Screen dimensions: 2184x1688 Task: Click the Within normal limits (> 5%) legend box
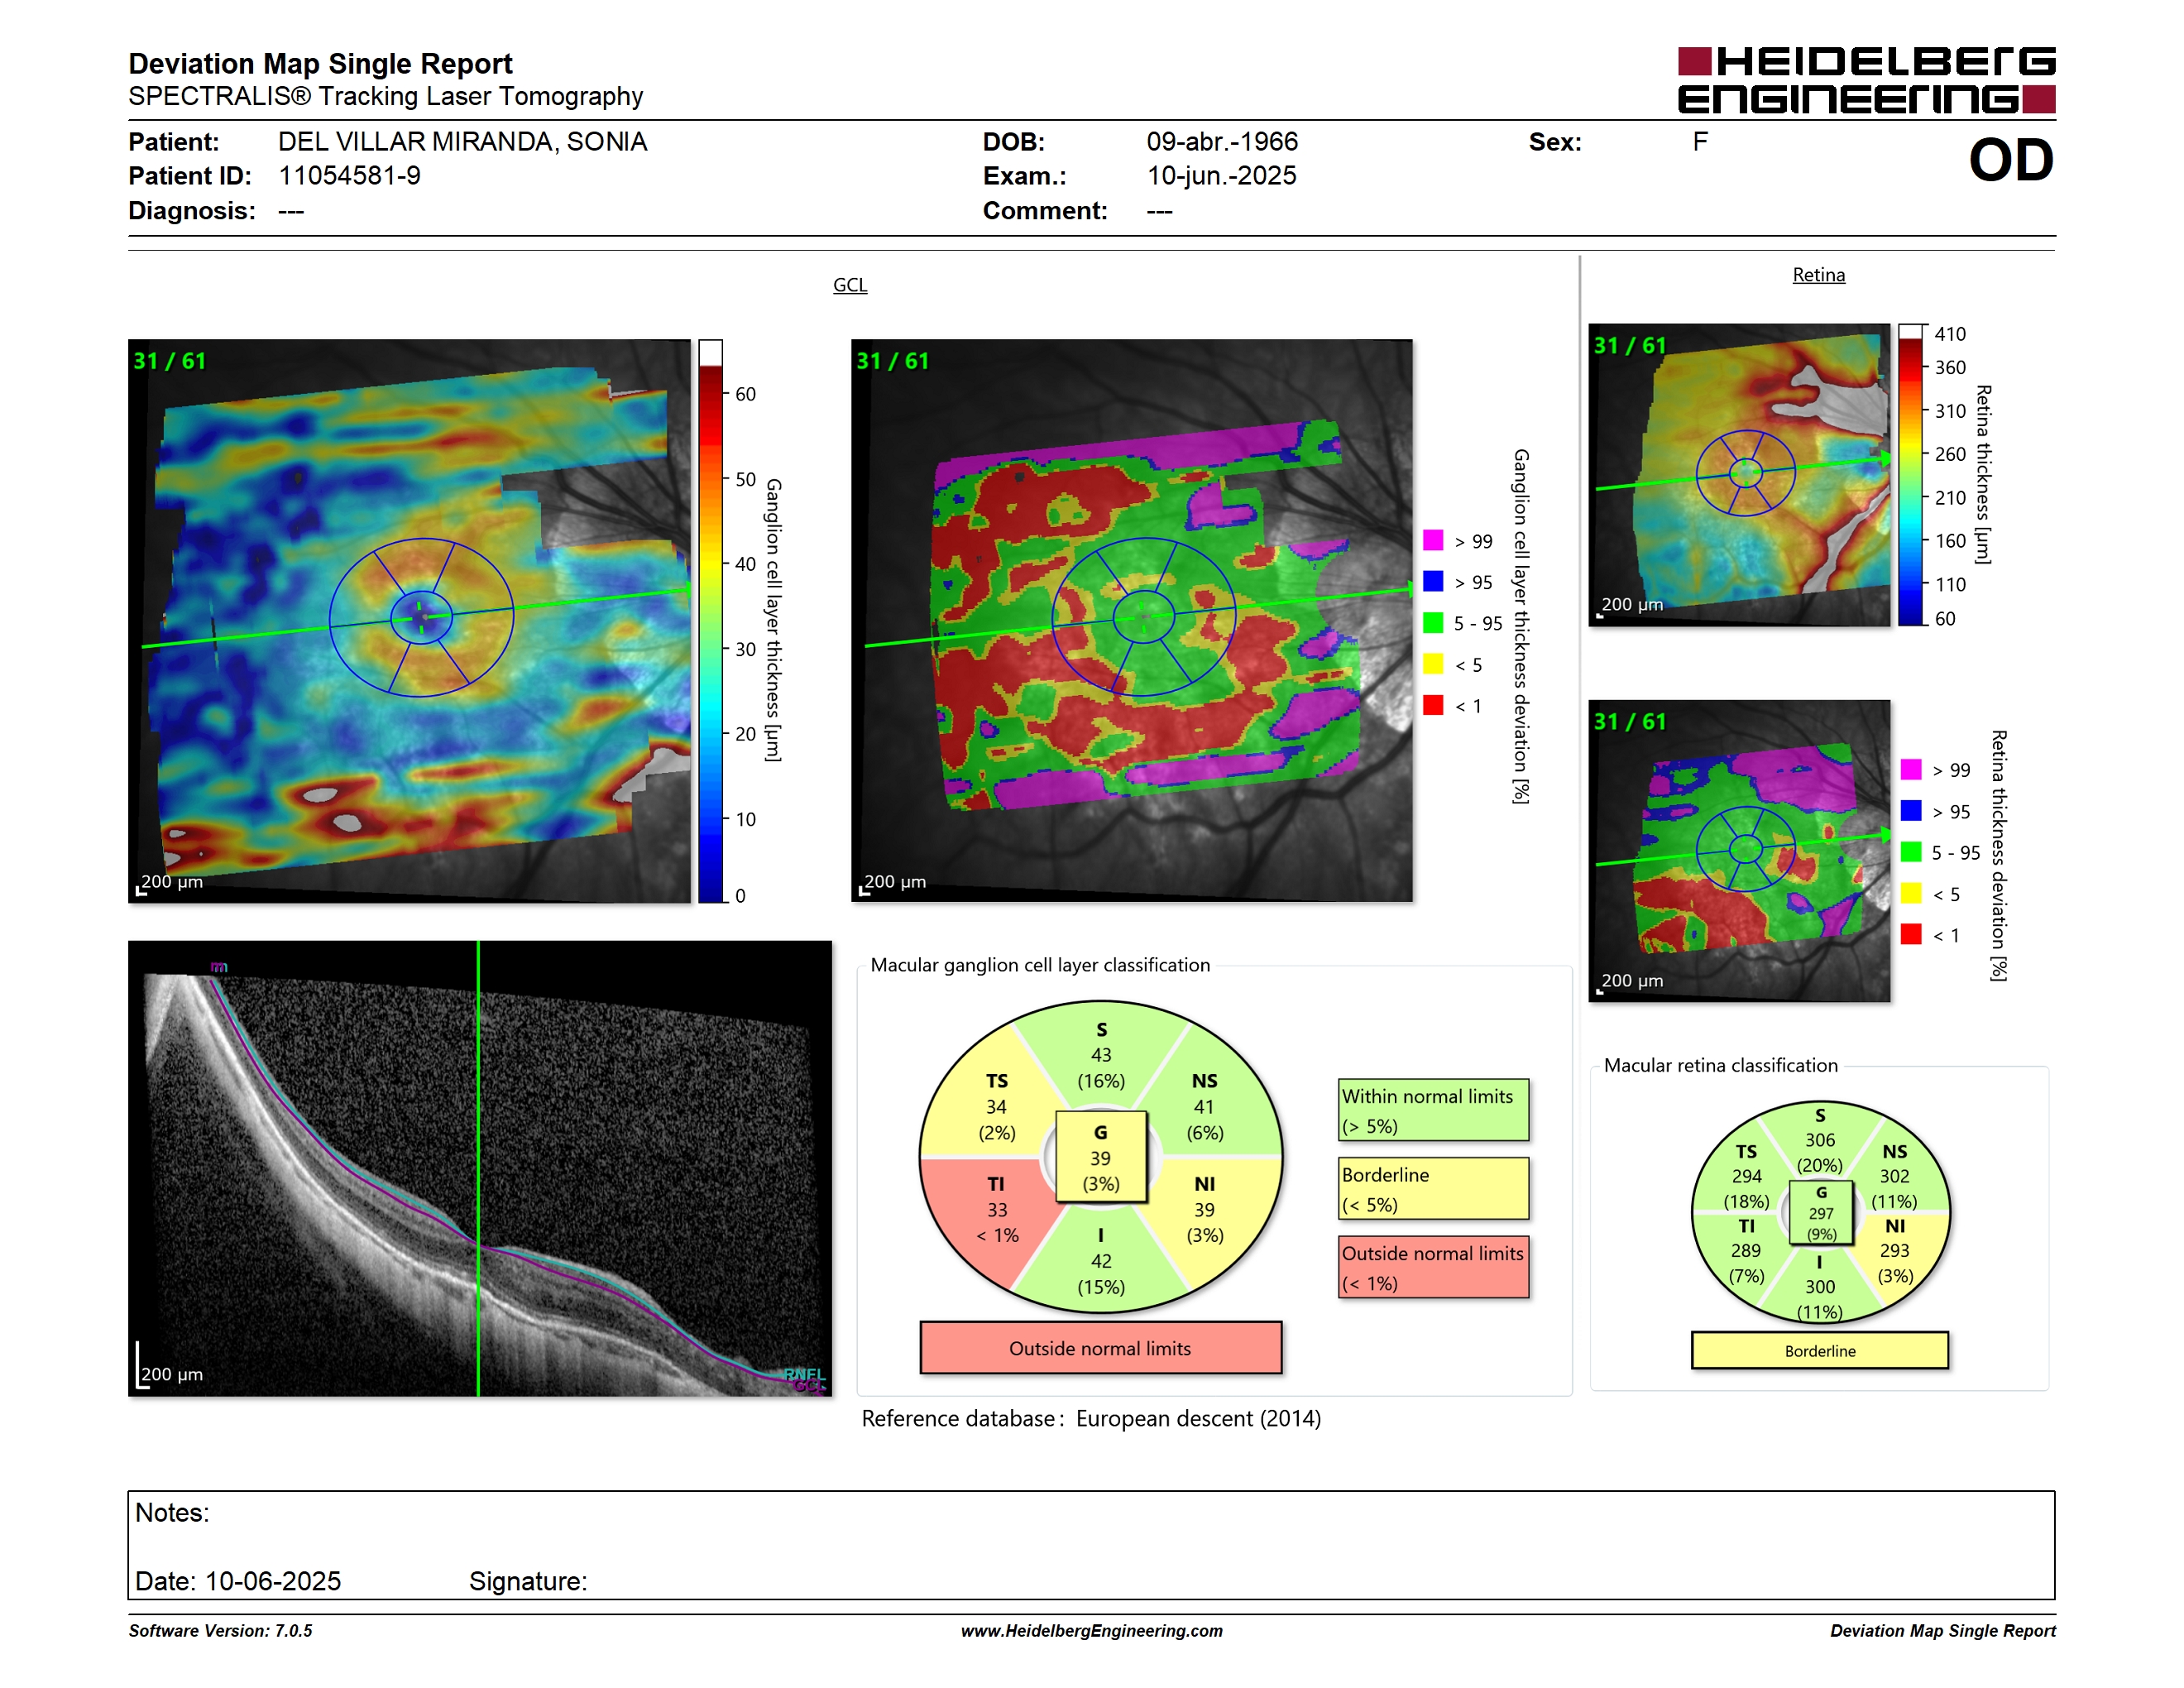(1433, 1110)
